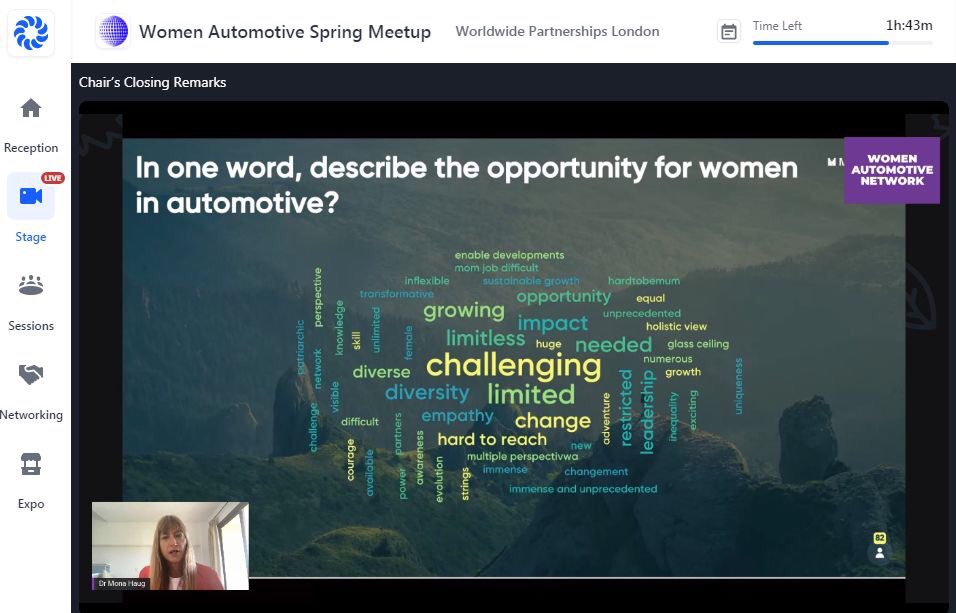Click the word 'empathy' in cloud

457,416
